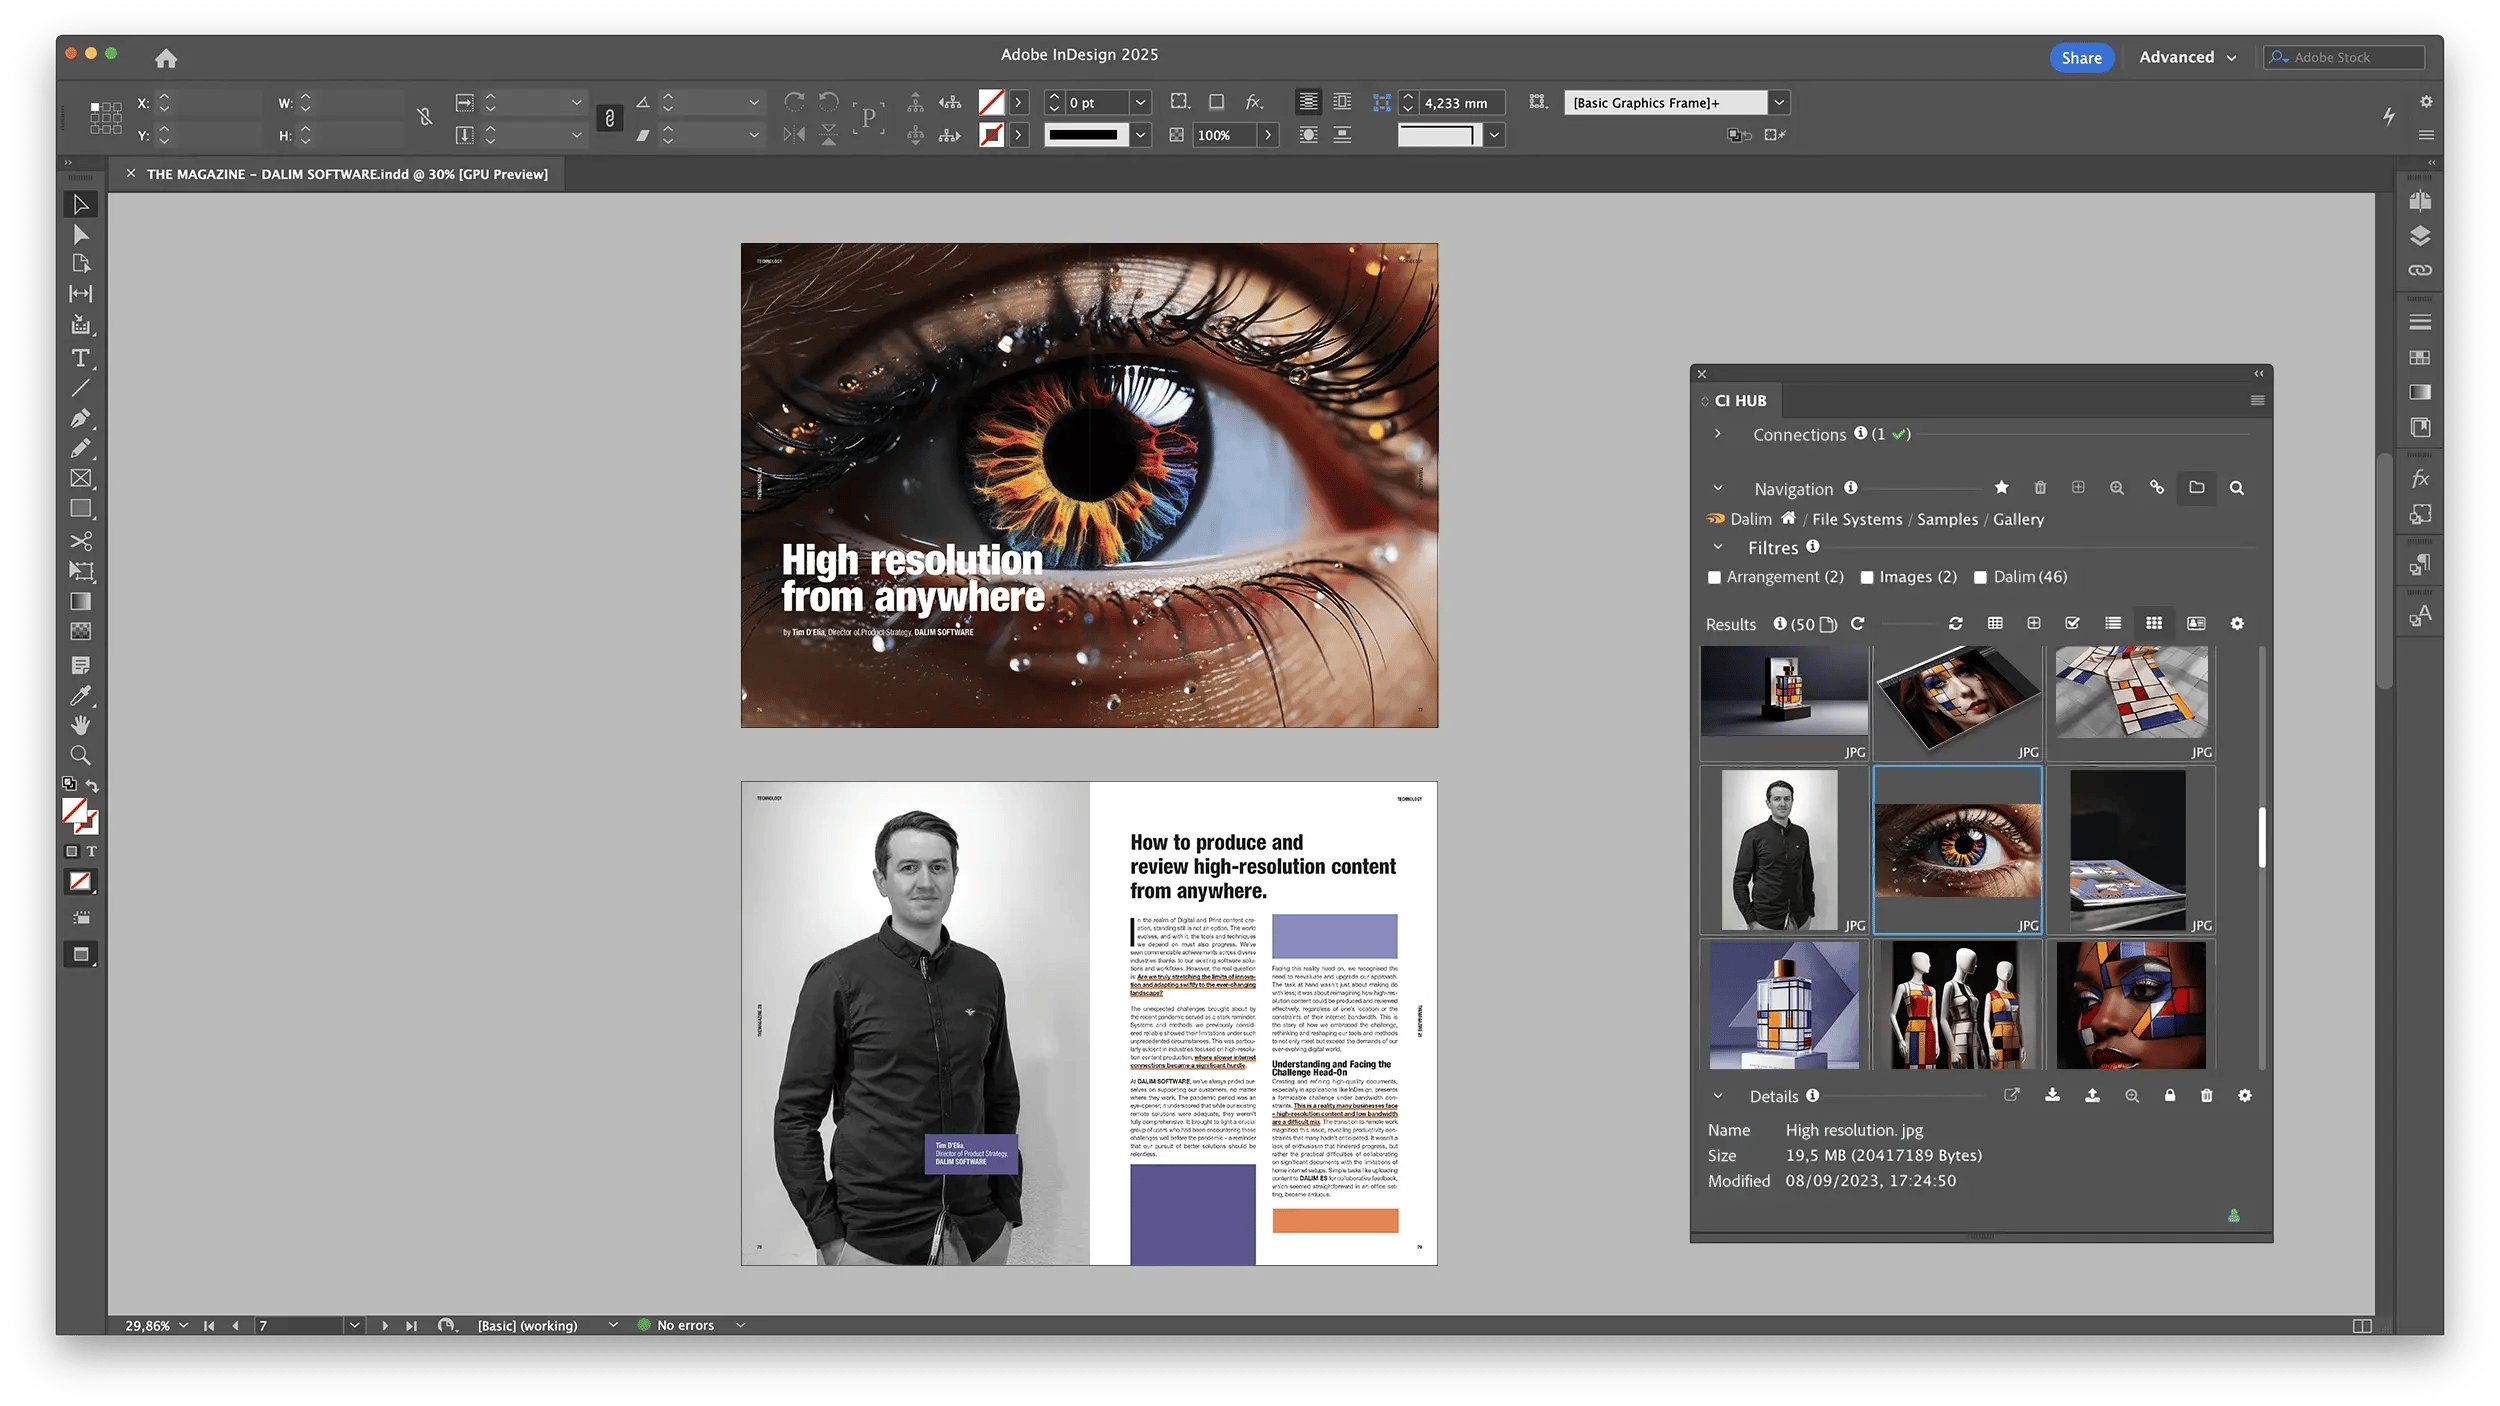
Task: Select the Type tool
Action: coord(81,358)
